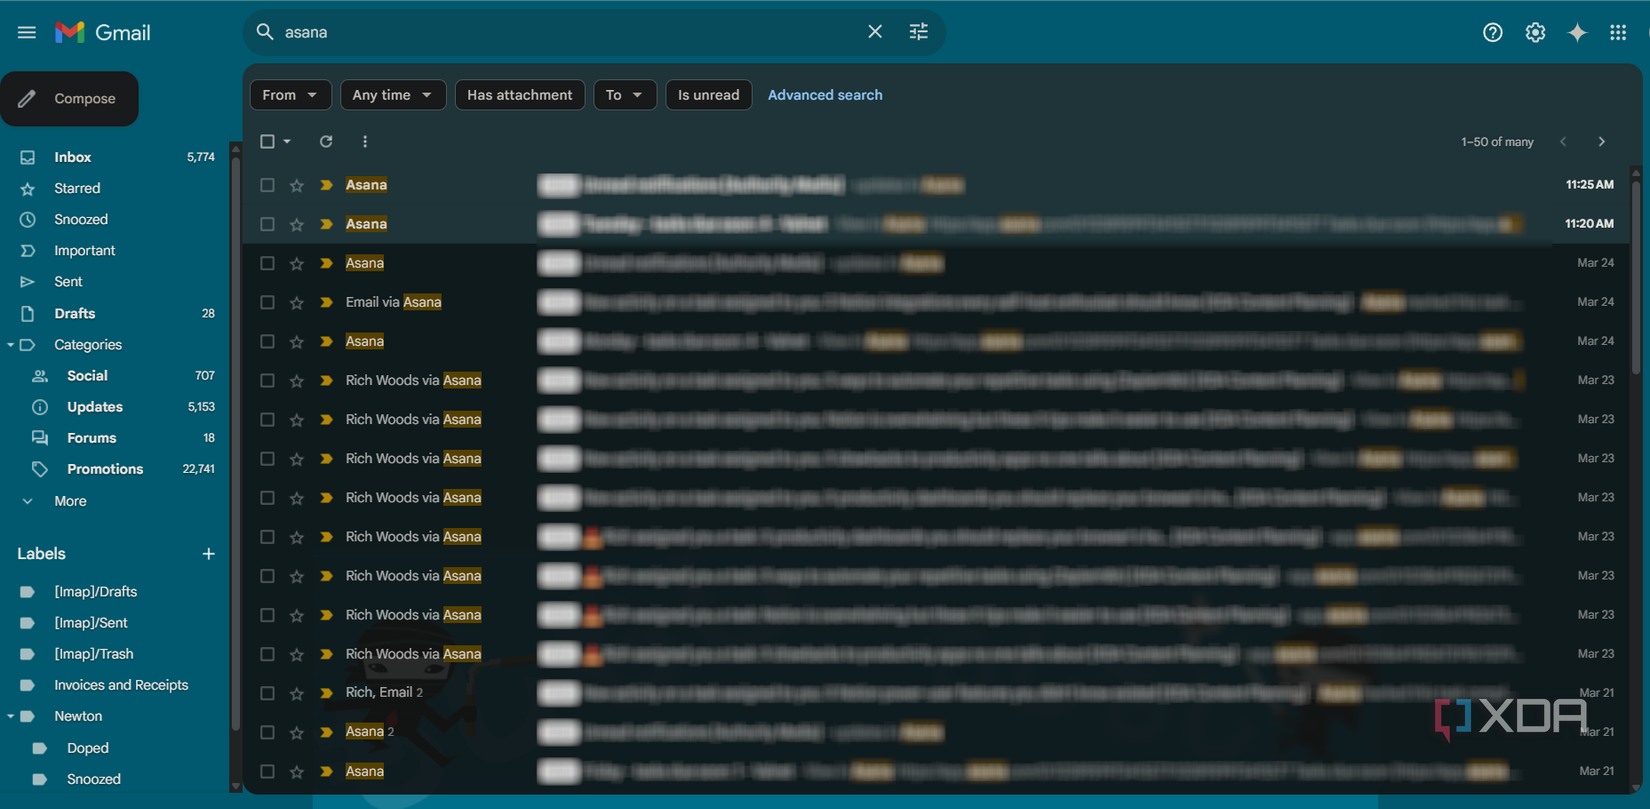
Task: Toggle the Is unread filter
Action: 709,95
